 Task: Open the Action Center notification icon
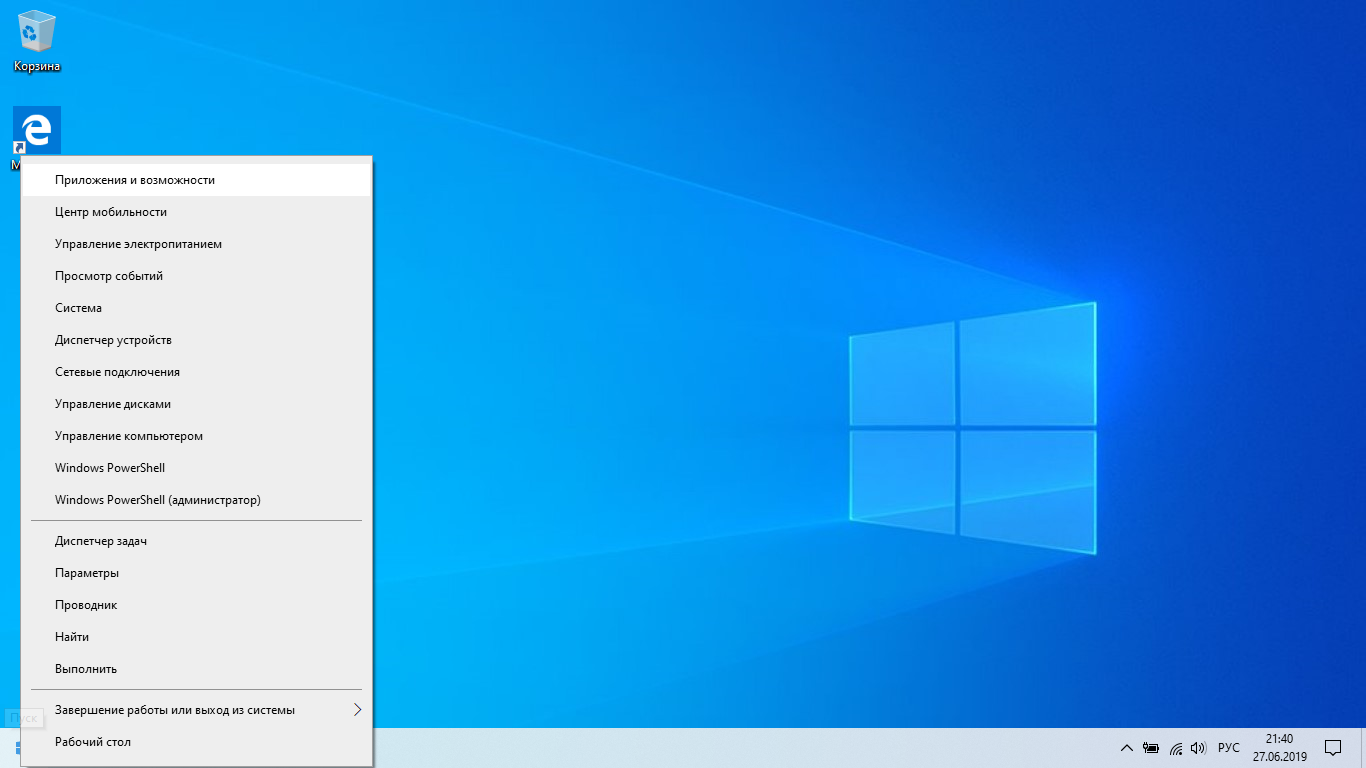tap(1332, 748)
